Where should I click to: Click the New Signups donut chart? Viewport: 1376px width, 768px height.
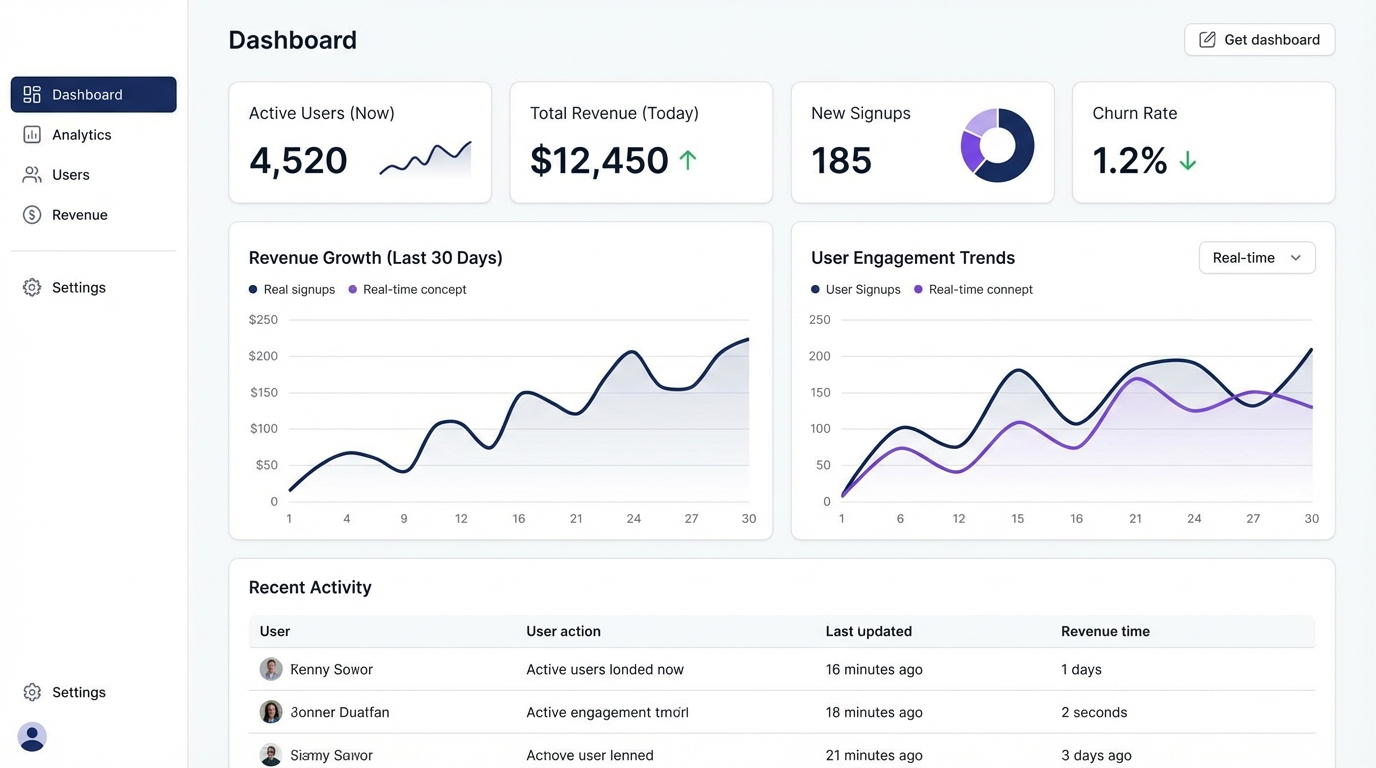(997, 145)
